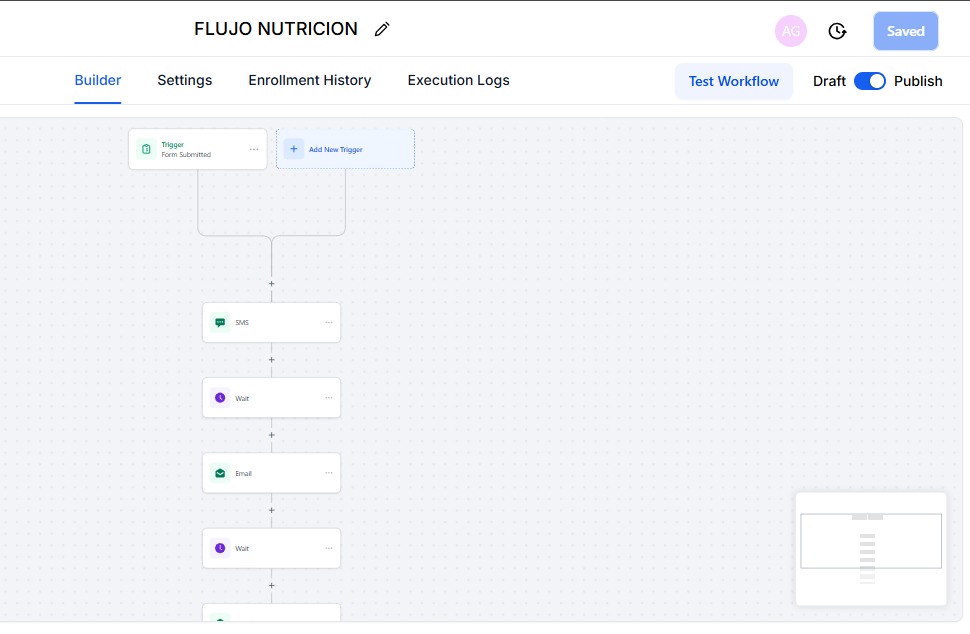Click the Email action envelope icon
Screen dimensions: 970x634
[x=220, y=473]
